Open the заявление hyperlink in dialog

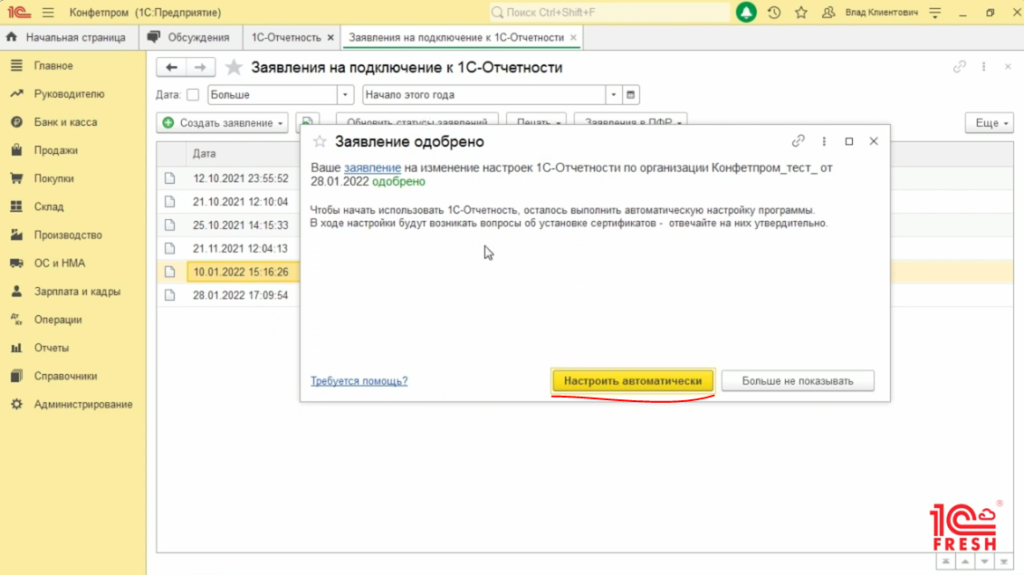click(372, 168)
